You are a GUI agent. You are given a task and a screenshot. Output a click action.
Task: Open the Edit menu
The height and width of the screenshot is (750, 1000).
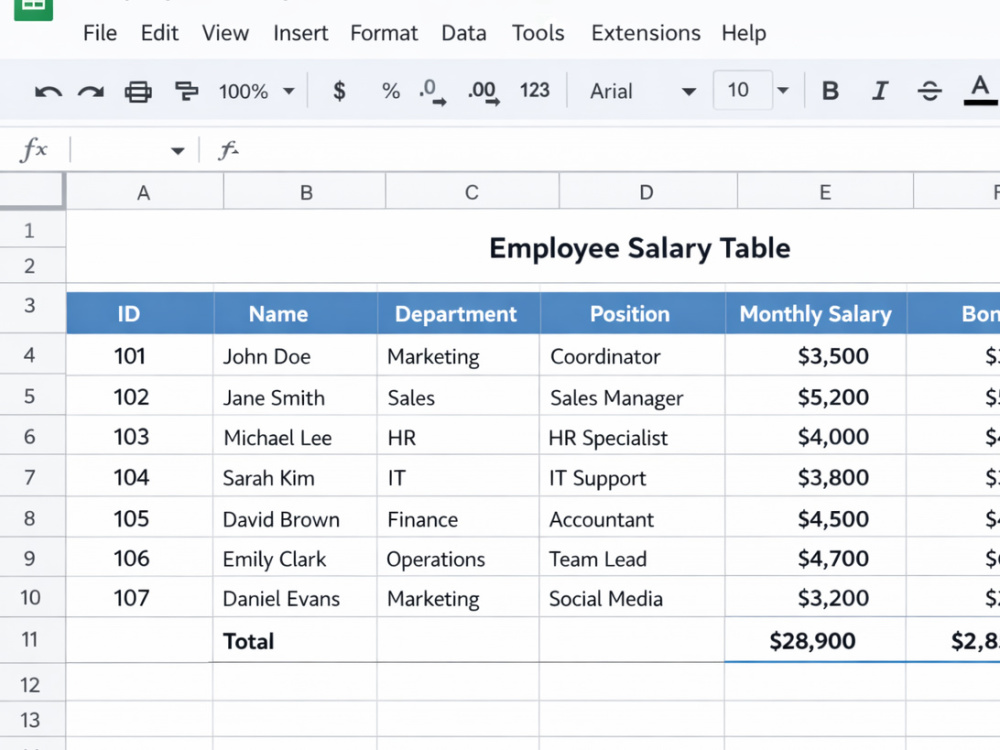pos(159,33)
